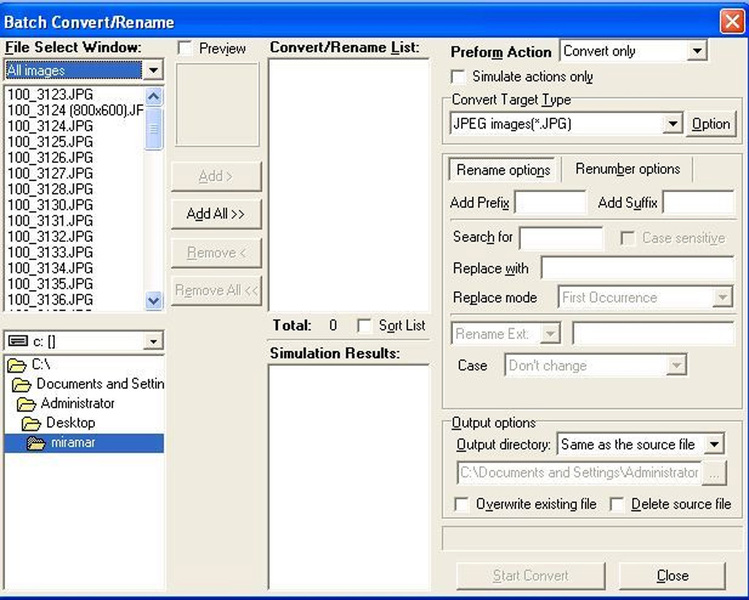Select Documents and Settings folder row
The image size is (749, 600).
pos(84,385)
